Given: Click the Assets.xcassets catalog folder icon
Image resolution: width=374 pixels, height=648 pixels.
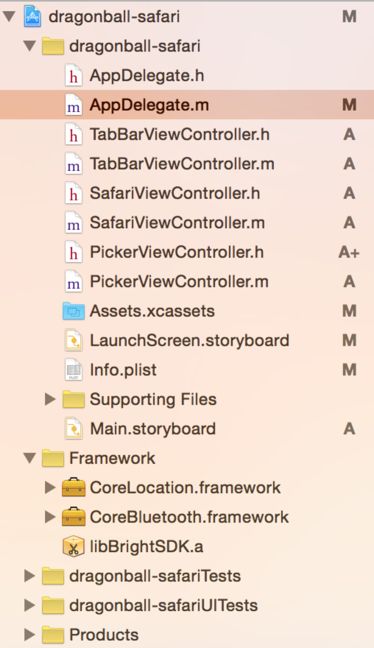Looking at the screenshot, I should [74, 311].
